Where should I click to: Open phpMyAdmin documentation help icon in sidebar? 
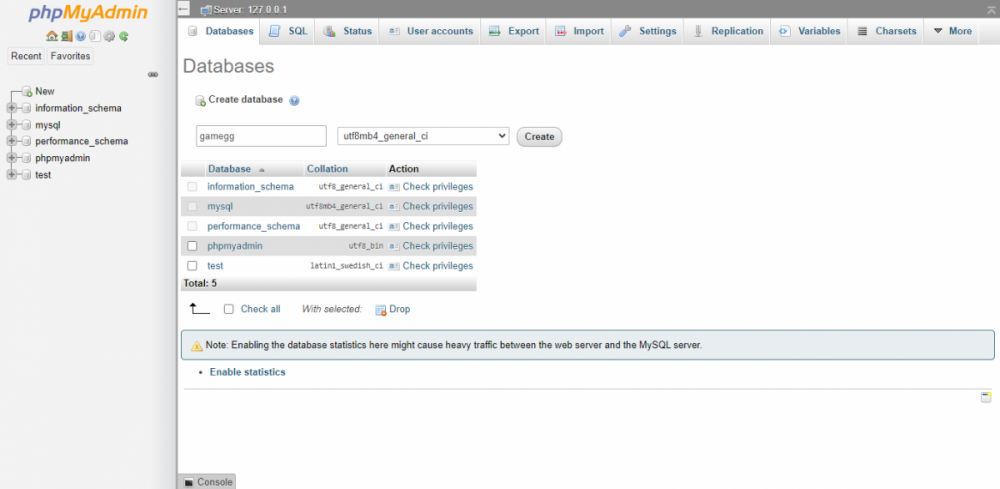[81, 36]
